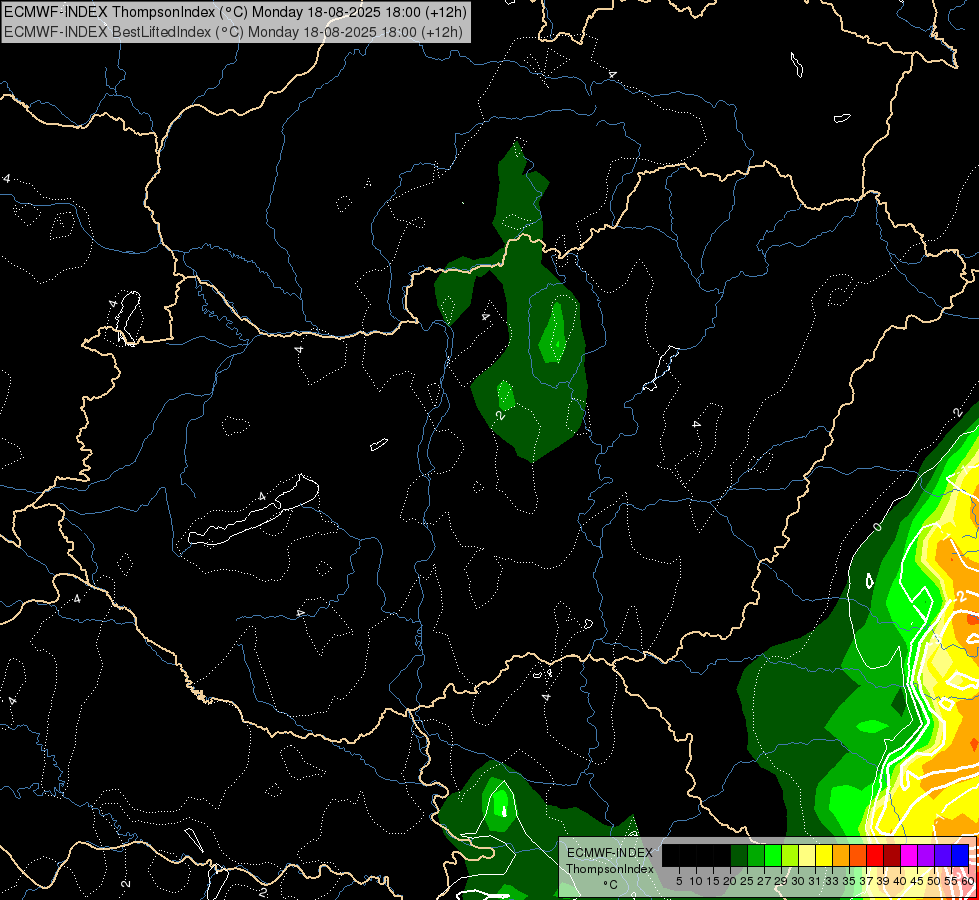Click legend tick label 20
979x900 pixels.
(730, 881)
